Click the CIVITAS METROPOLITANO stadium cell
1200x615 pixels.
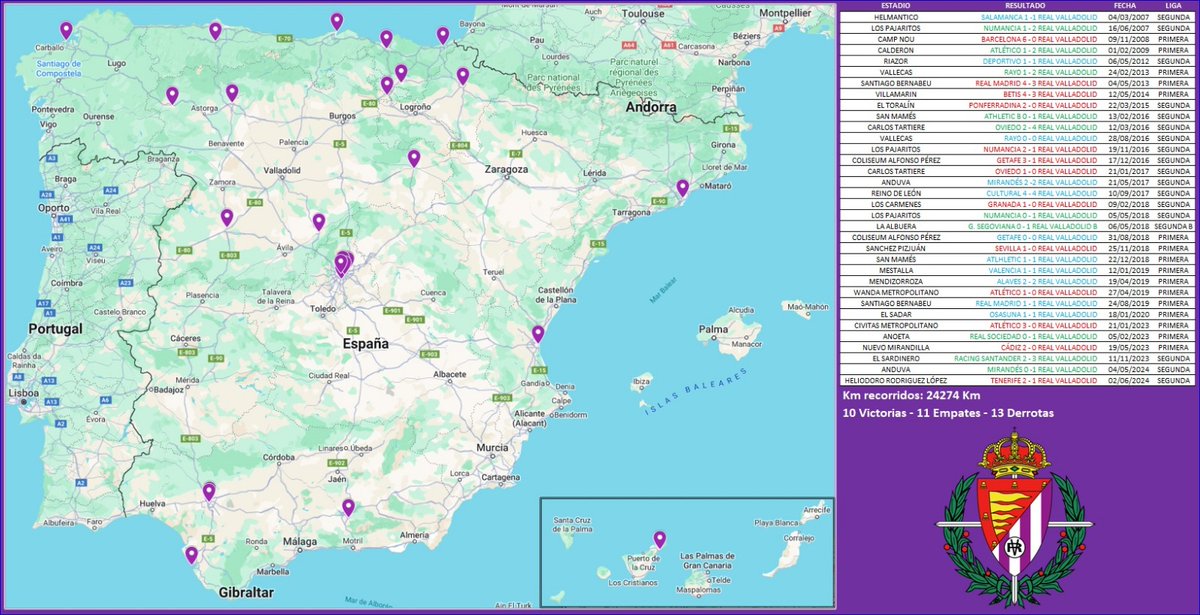(895, 325)
